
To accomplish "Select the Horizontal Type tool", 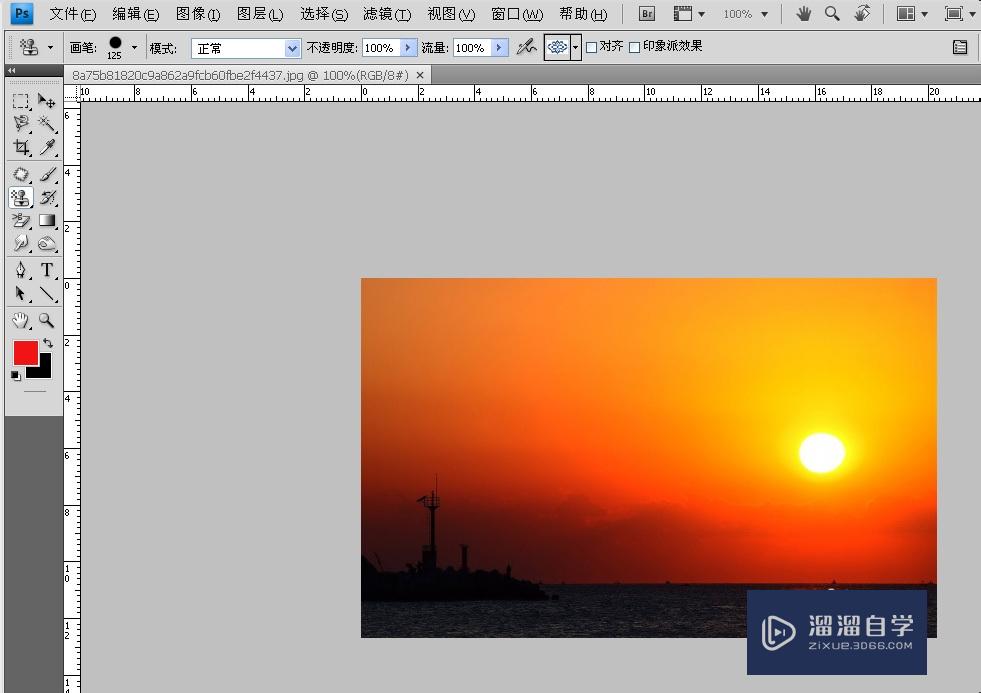I will coord(47,270).
